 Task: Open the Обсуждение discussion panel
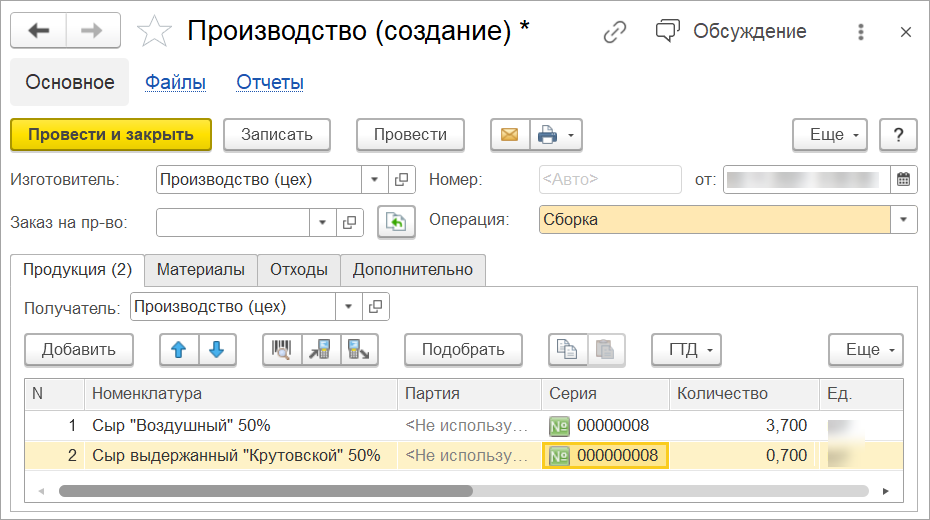(x=731, y=31)
